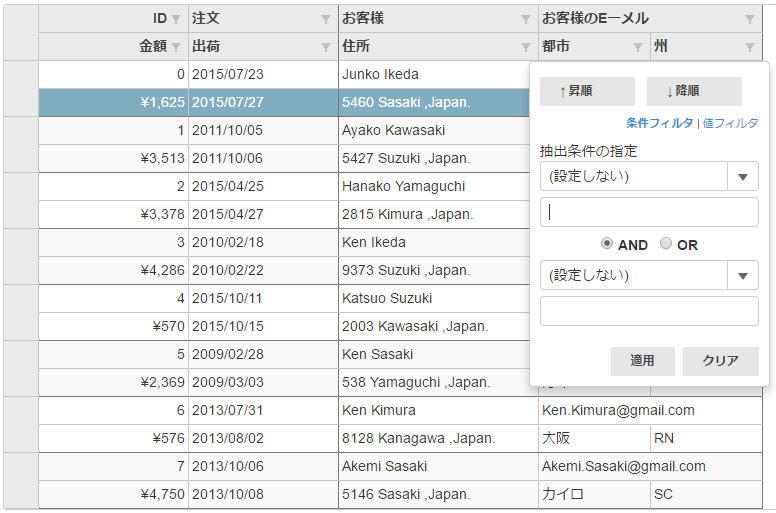Switch to 値フィルタ tab
Screen dimensions: 776x513
pyautogui.click(x=730, y=123)
